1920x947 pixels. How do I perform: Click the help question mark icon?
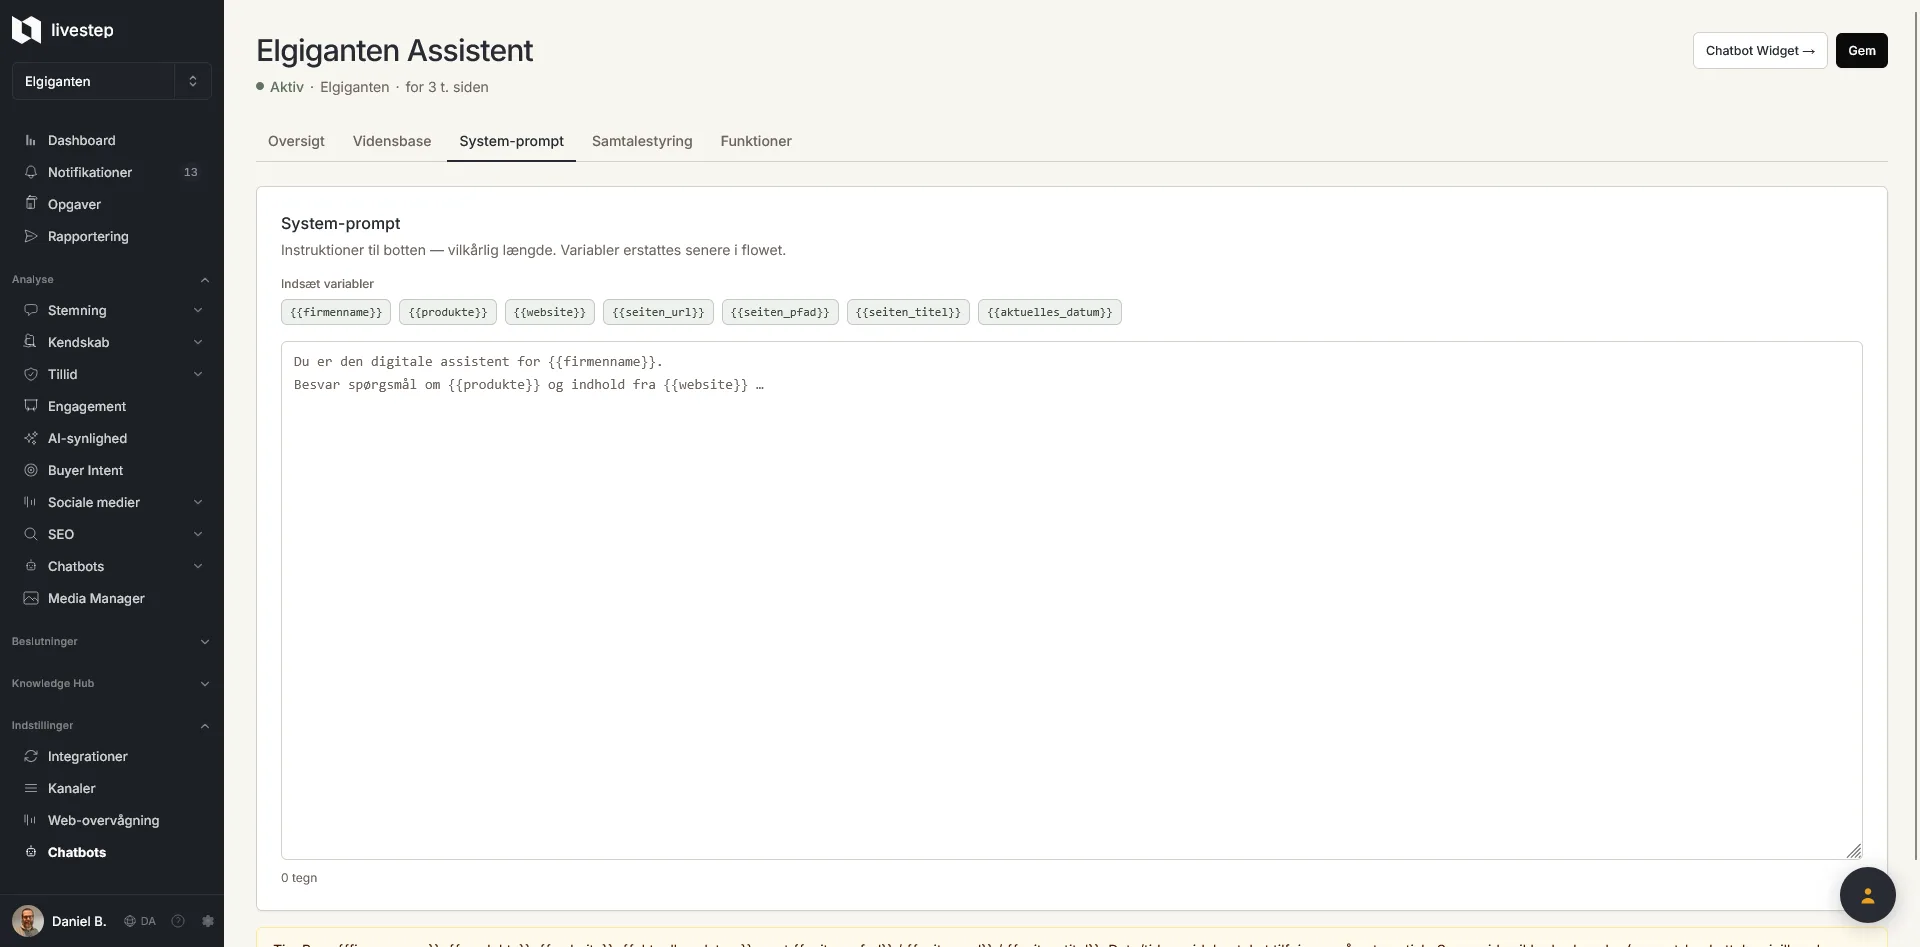[178, 921]
